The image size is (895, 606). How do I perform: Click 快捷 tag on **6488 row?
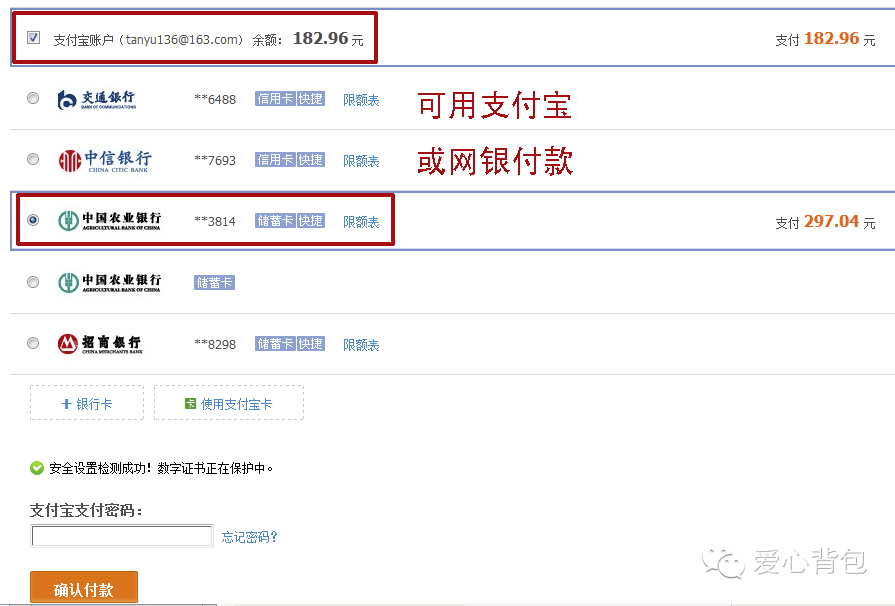click(x=311, y=99)
